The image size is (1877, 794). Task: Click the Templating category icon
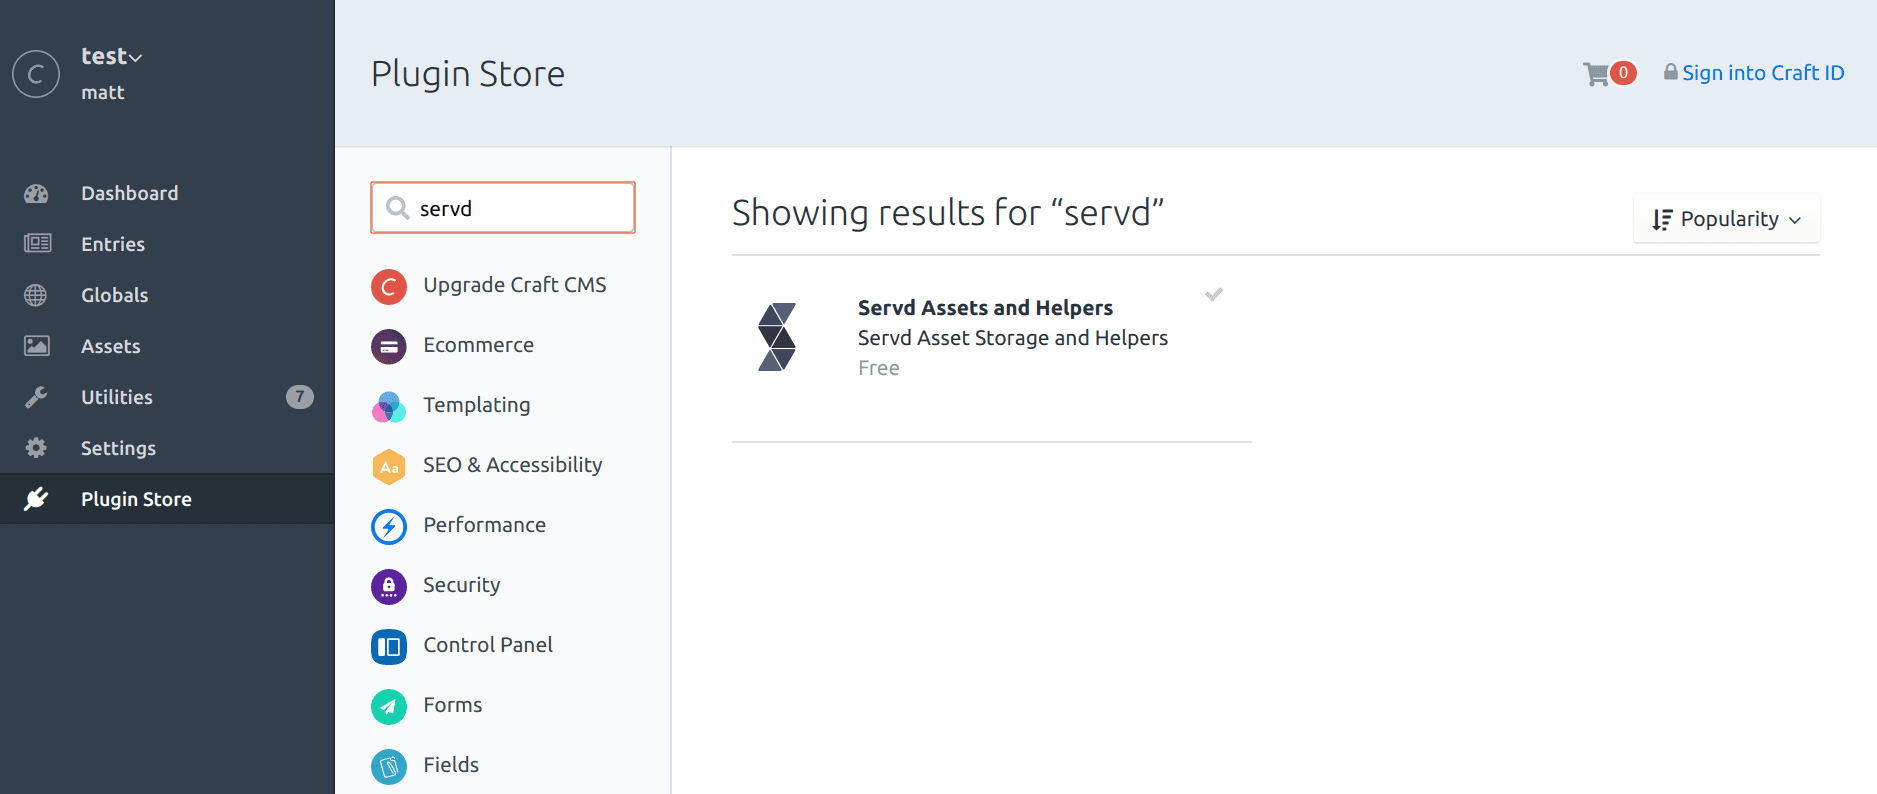point(389,407)
